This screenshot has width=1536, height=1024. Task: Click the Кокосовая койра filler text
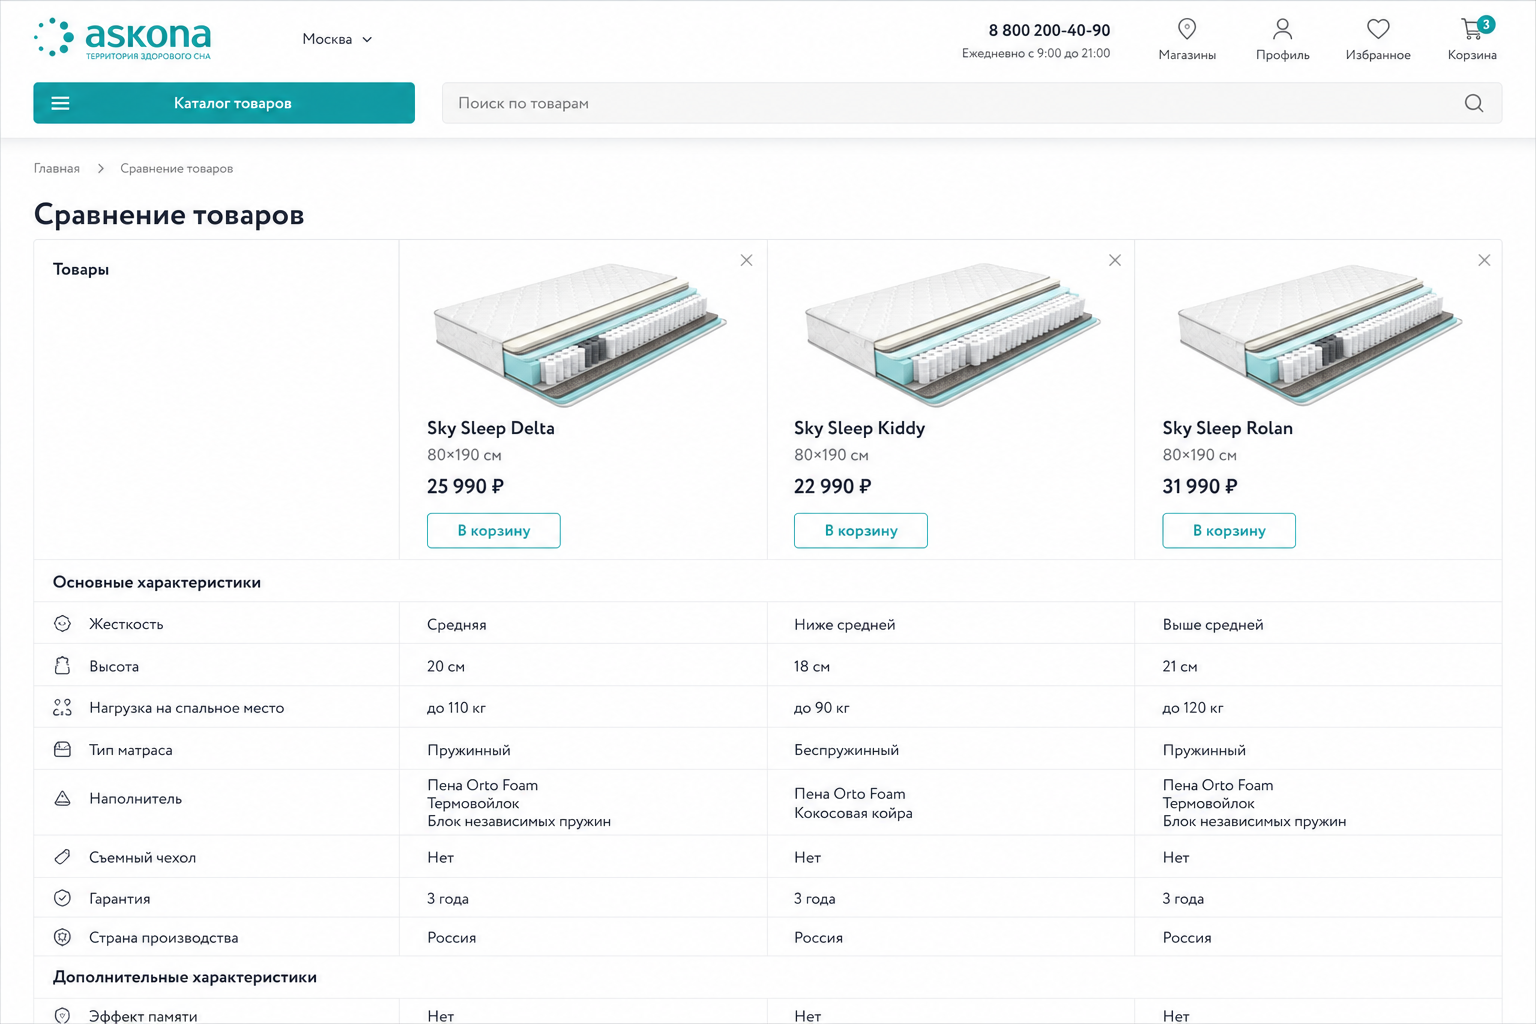[x=854, y=813]
